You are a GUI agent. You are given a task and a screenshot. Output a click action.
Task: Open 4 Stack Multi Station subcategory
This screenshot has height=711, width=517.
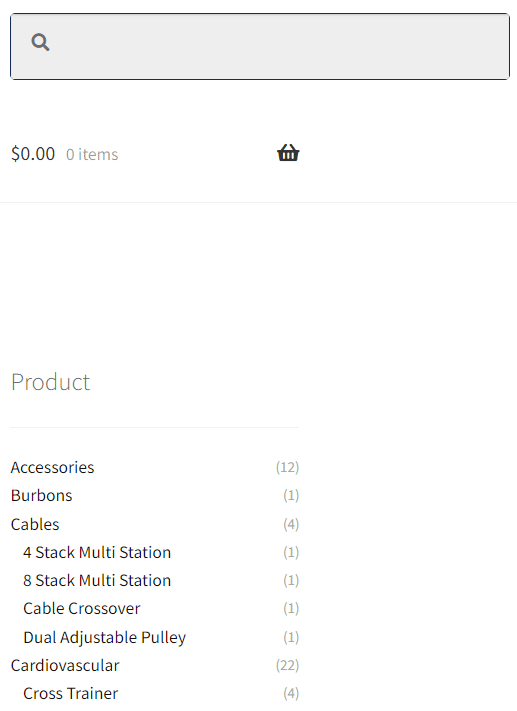[x=97, y=553]
